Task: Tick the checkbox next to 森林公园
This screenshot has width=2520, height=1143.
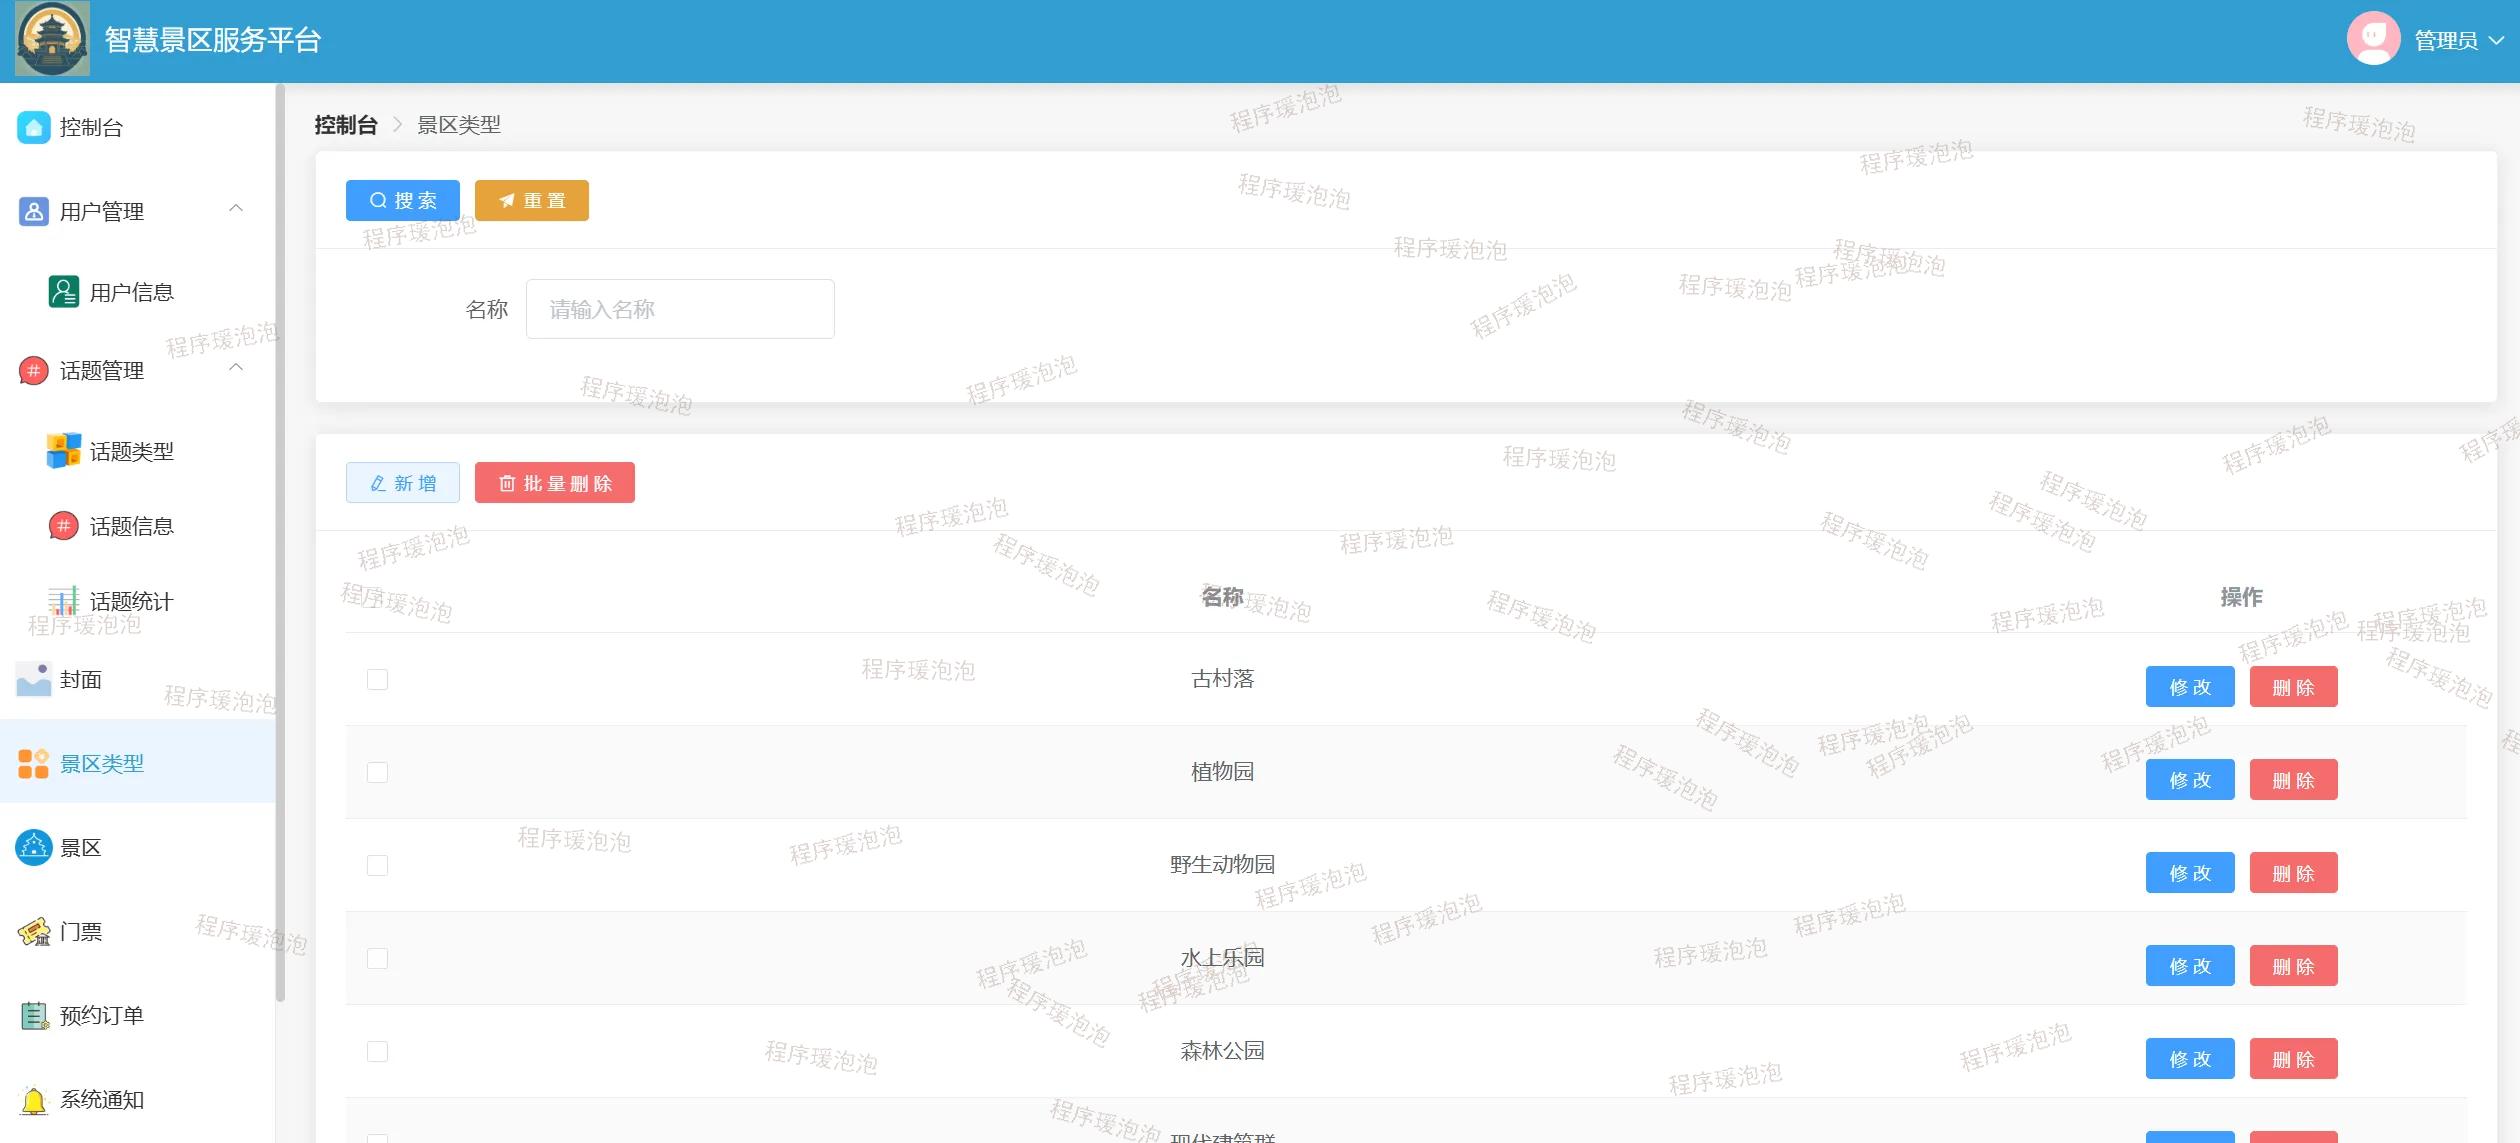Action: click(x=377, y=1052)
